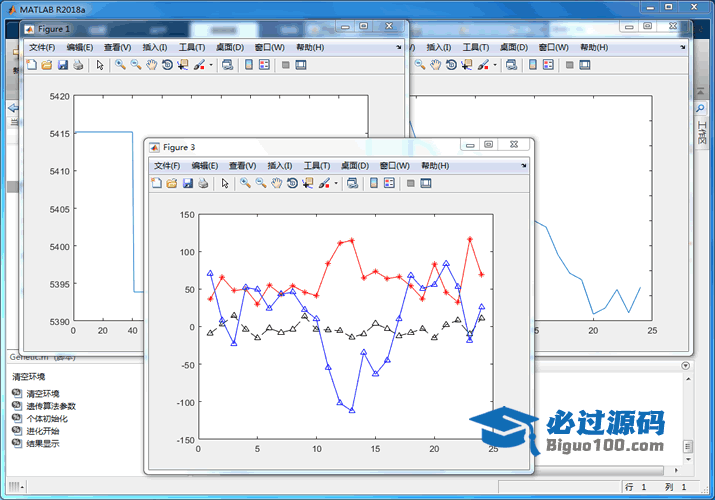This screenshot has width=715, height=500.
Task: Open 工具(T) menu in Figure 1
Action: pos(192,47)
